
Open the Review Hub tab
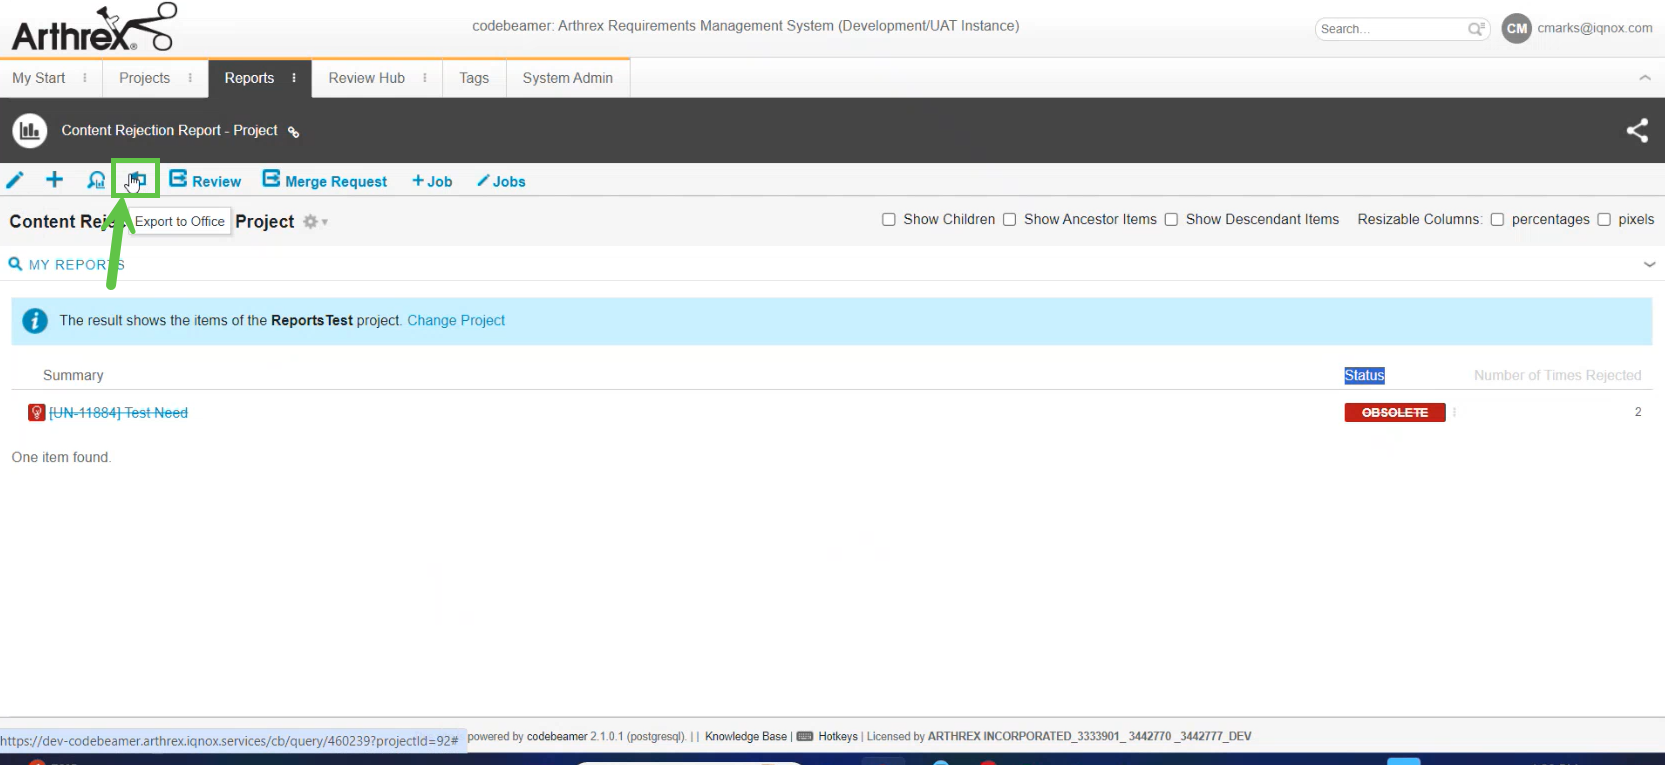pos(366,78)
